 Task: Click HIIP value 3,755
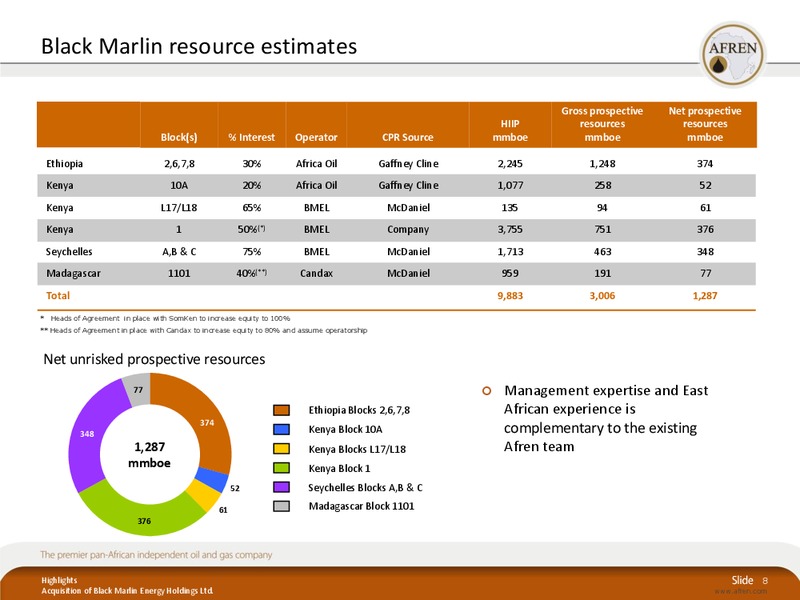click(x=510, y=230)
